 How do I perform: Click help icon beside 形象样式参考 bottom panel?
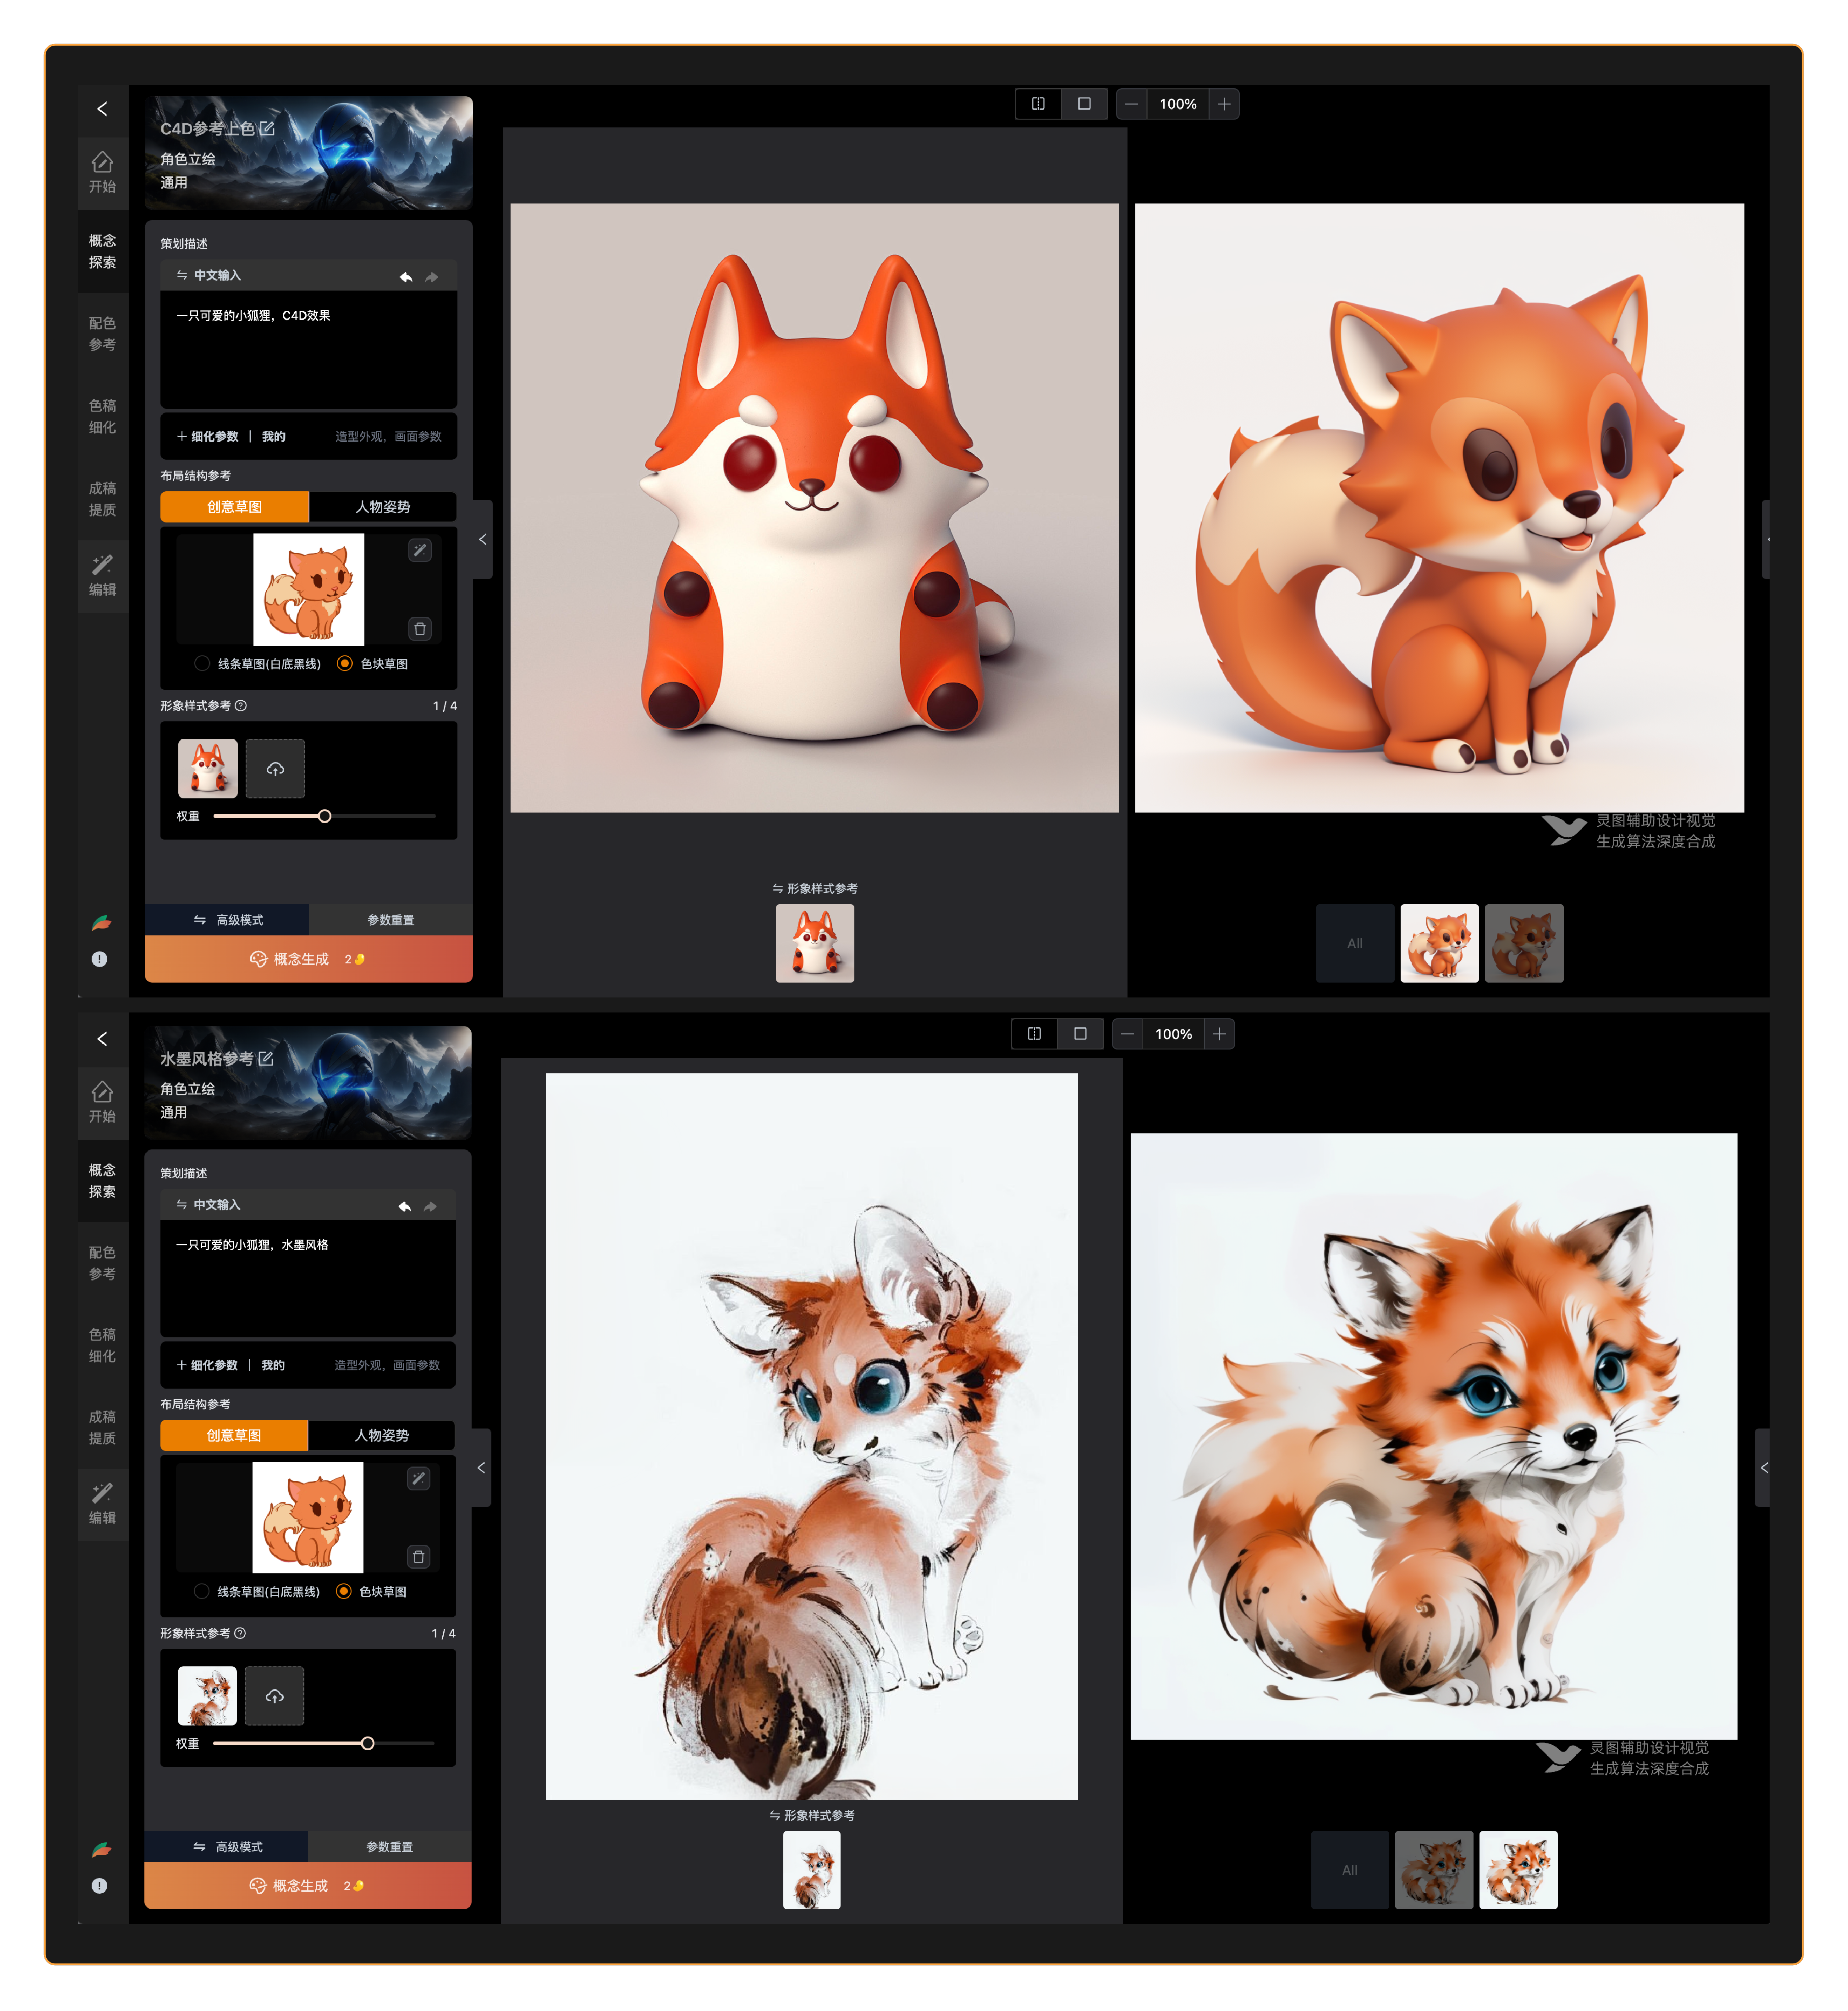(240, 1633)
